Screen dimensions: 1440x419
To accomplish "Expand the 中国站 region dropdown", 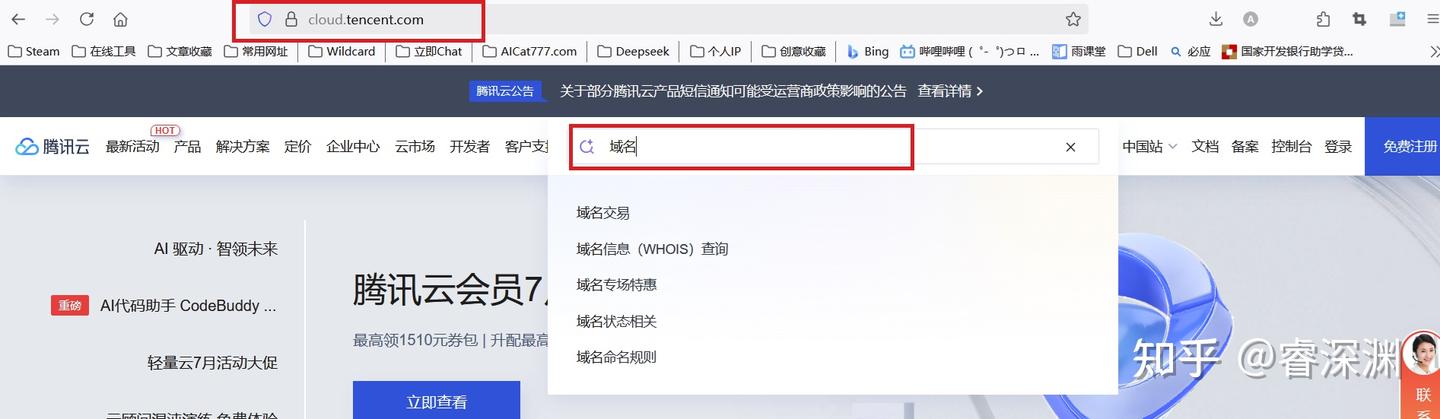I will click(1149, 147).
